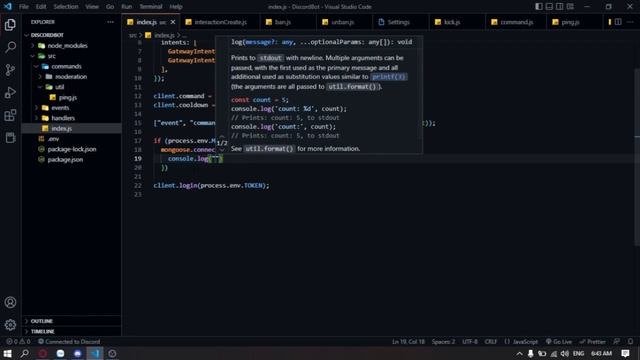The height and width of the screenshot is (360, 640).
Task: Click the printf(3) link in hover
Action: pos(389,77)
